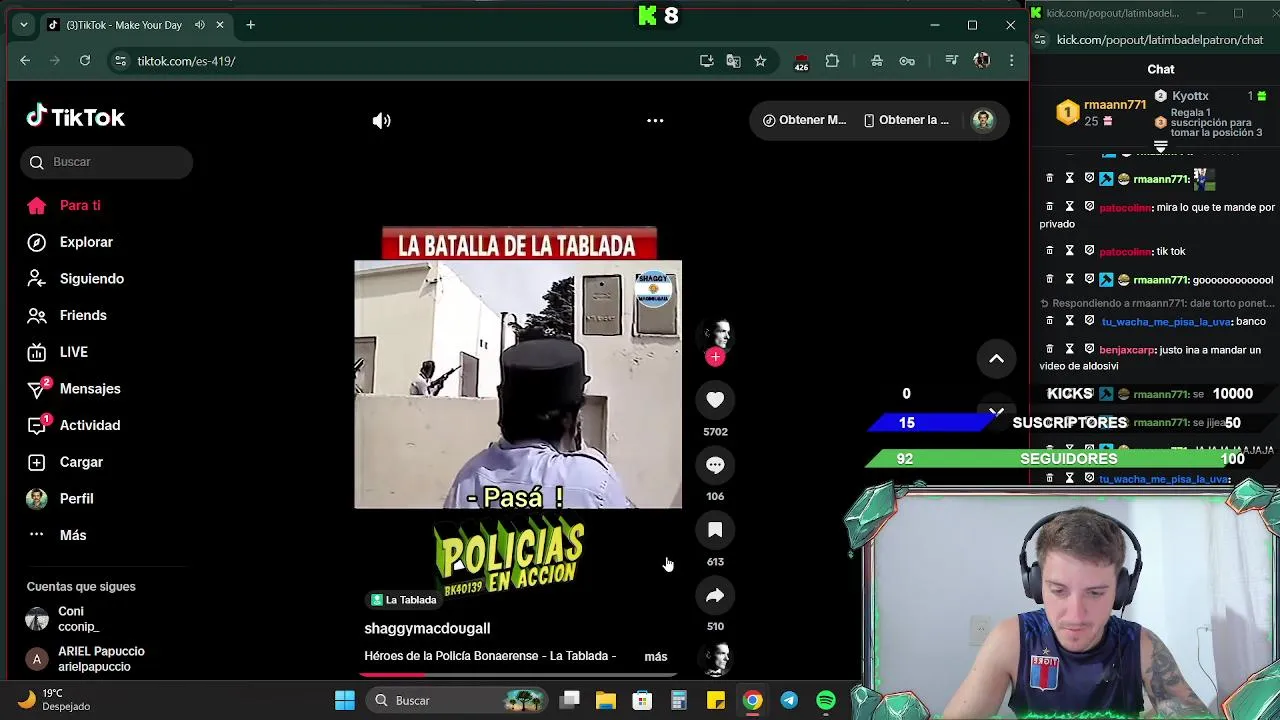
Task: Expand the Más sidebar menu
Action: click(73, 535)
